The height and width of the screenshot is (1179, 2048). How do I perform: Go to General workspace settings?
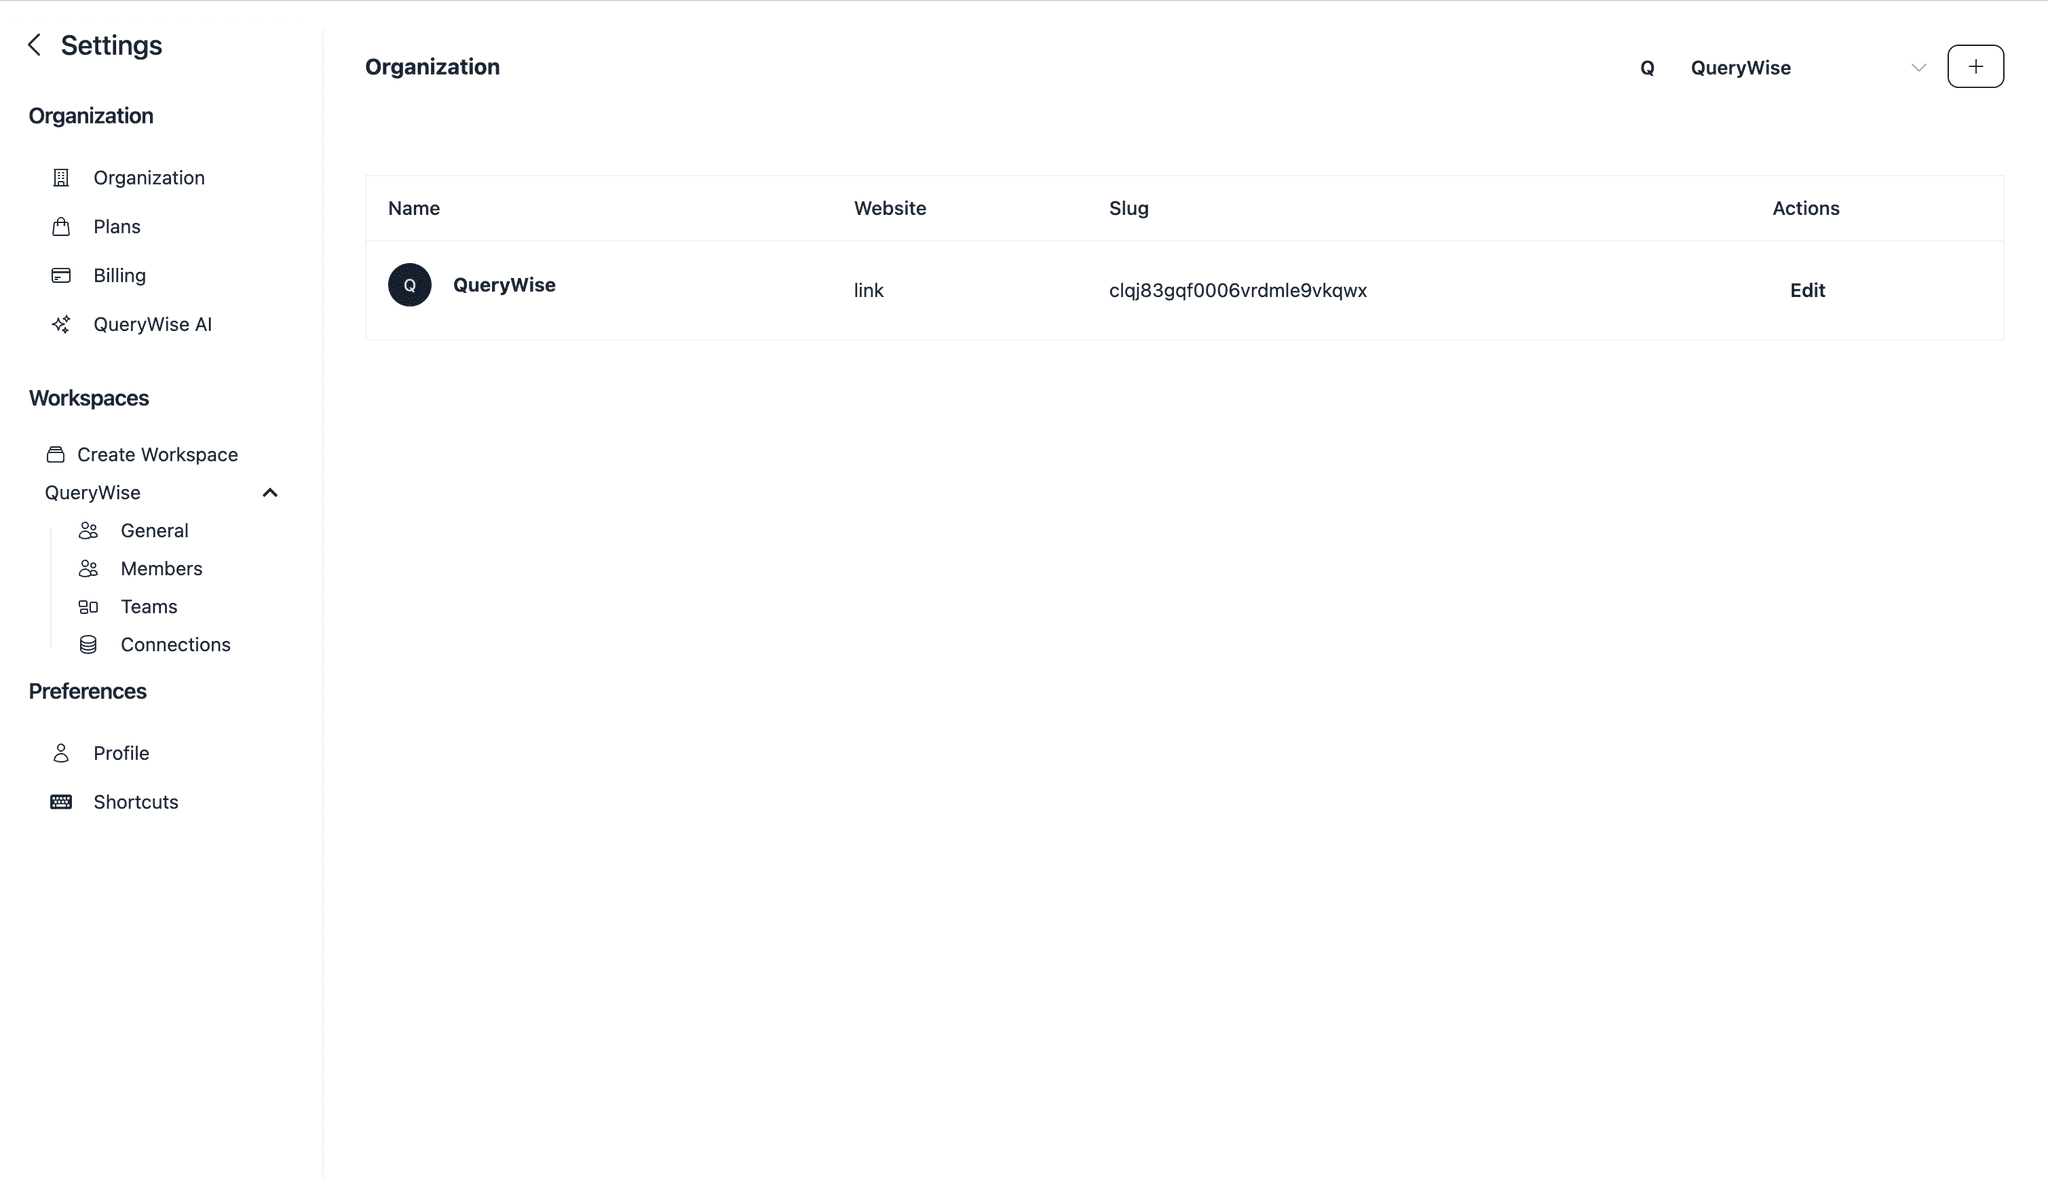154,531
